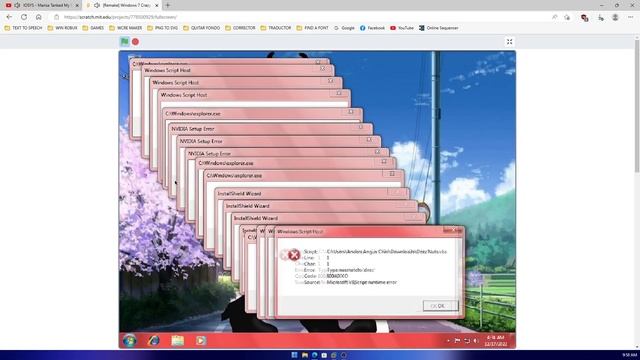Click the Windows 7 taskbar clock
The height and width of the screenshot is (360, 640).
pyautogui.click(x=496, y=341)
